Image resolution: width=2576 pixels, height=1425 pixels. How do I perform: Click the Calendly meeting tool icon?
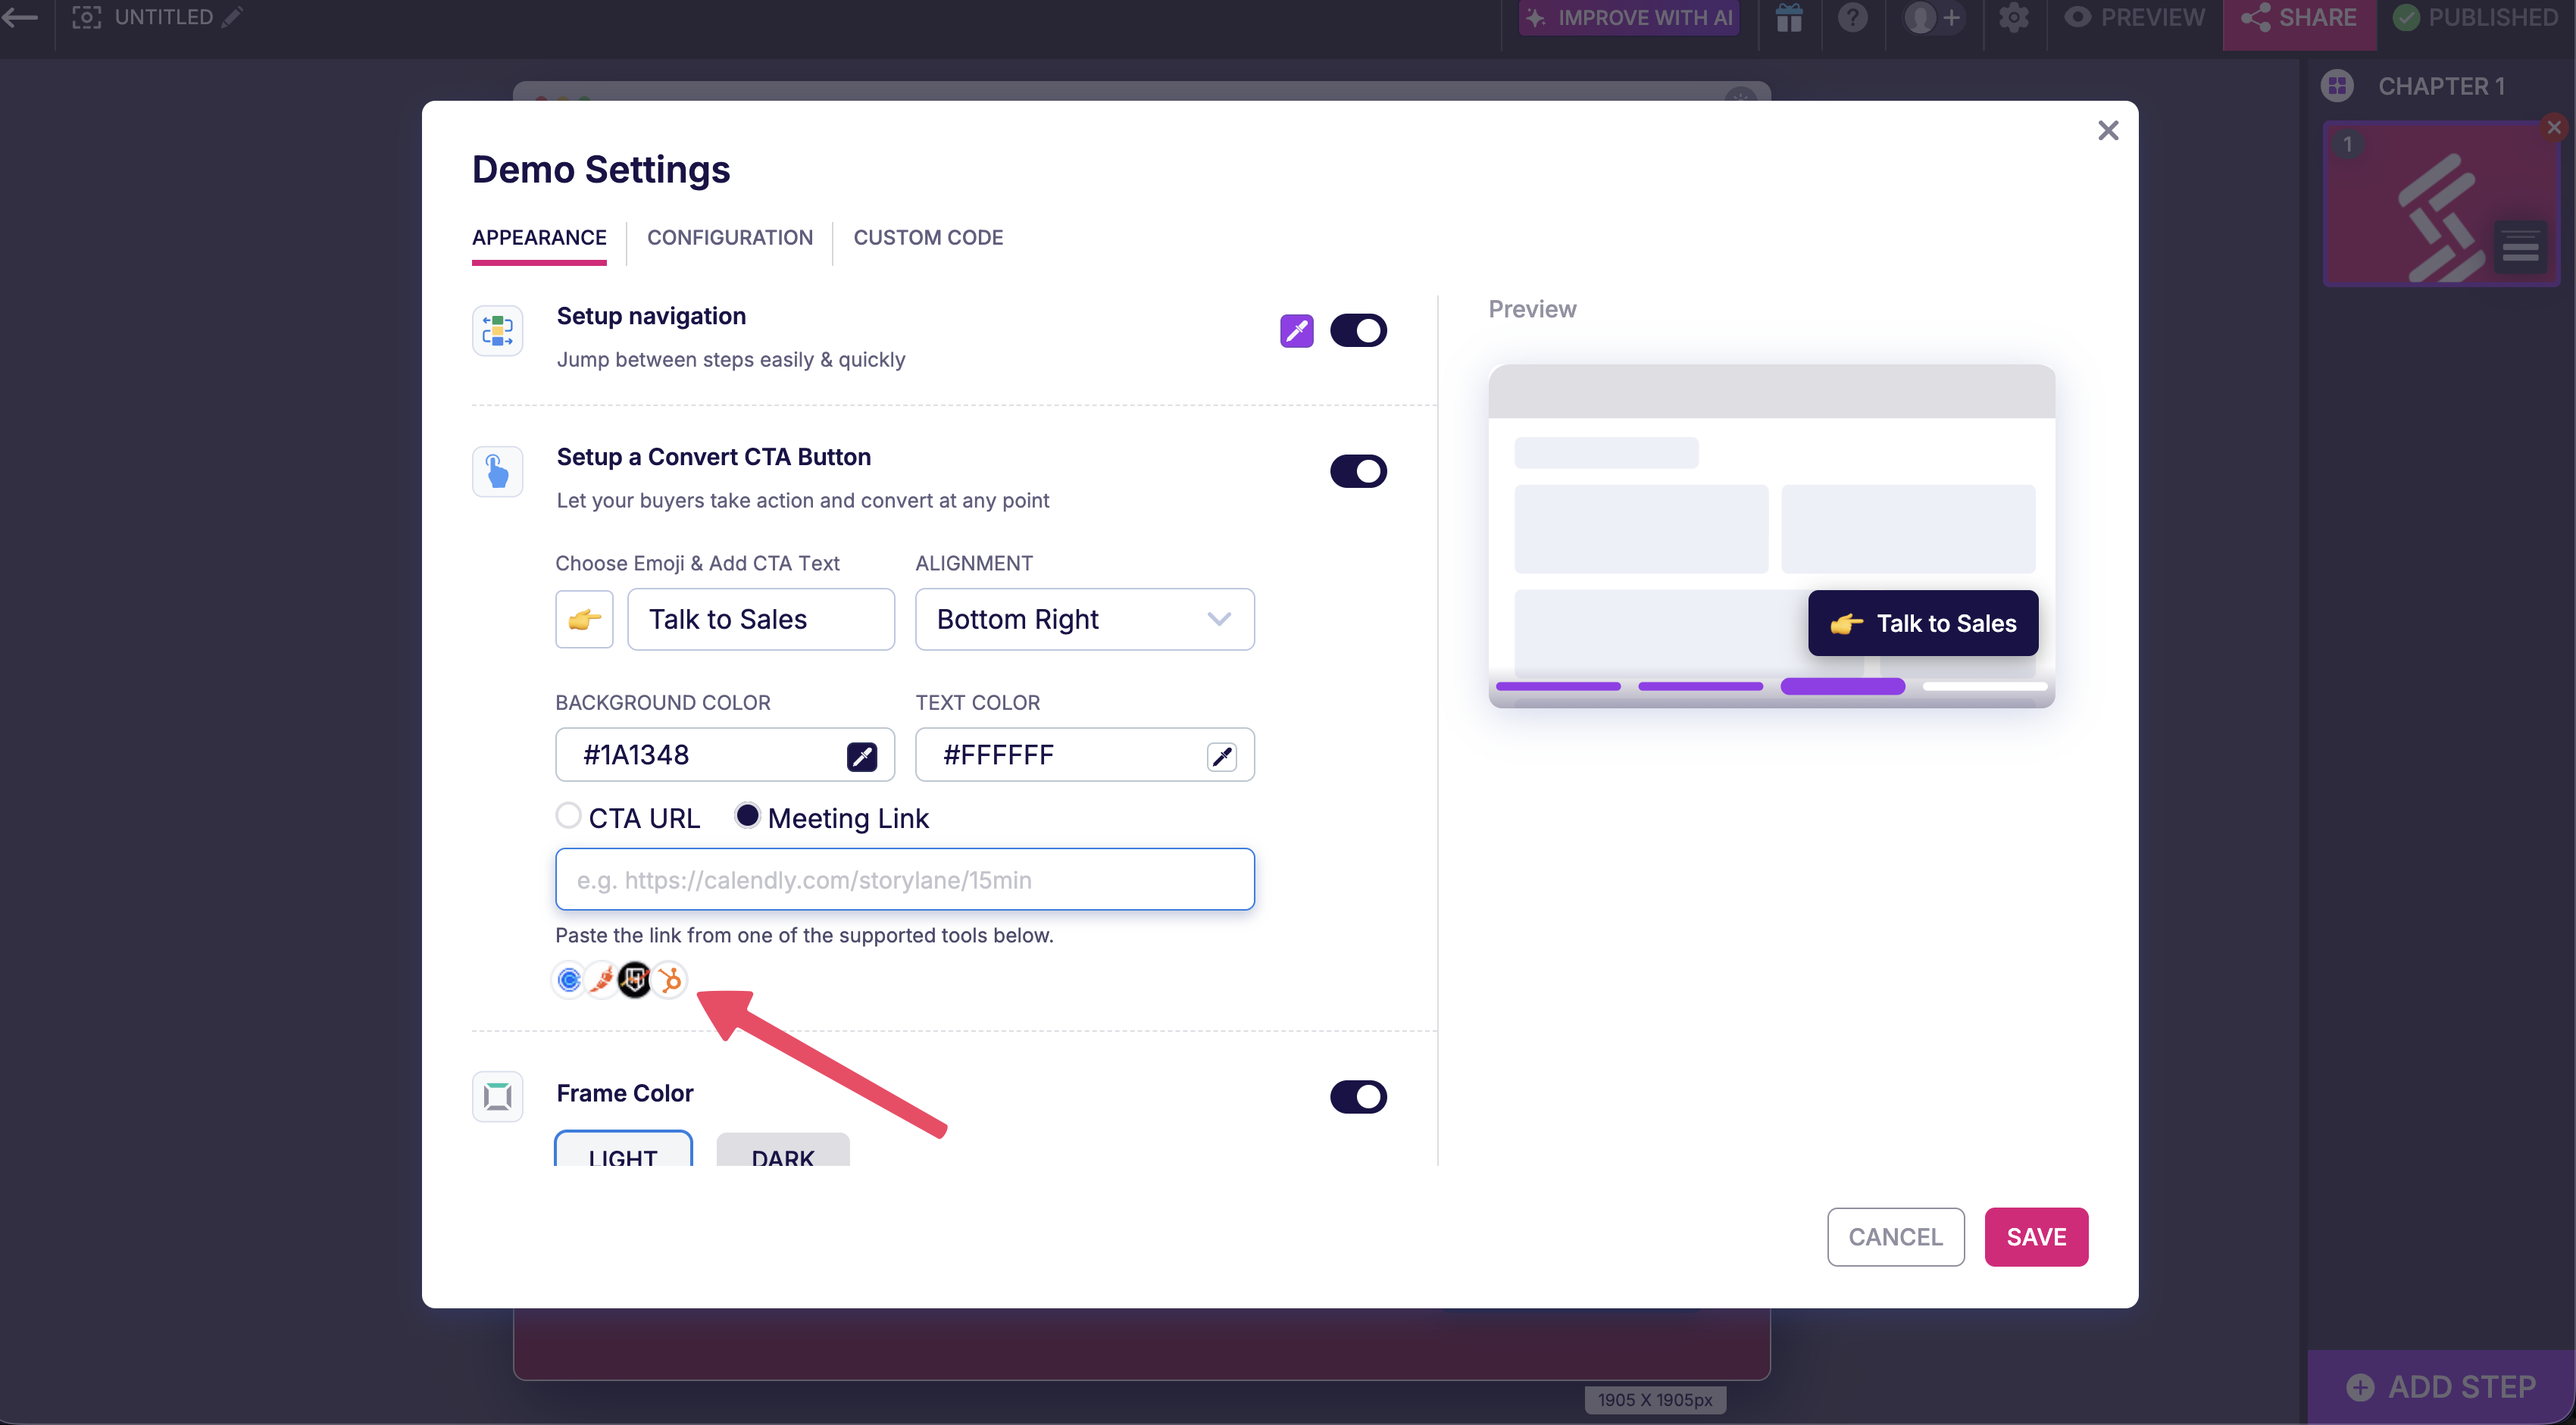tap(569, 980)
